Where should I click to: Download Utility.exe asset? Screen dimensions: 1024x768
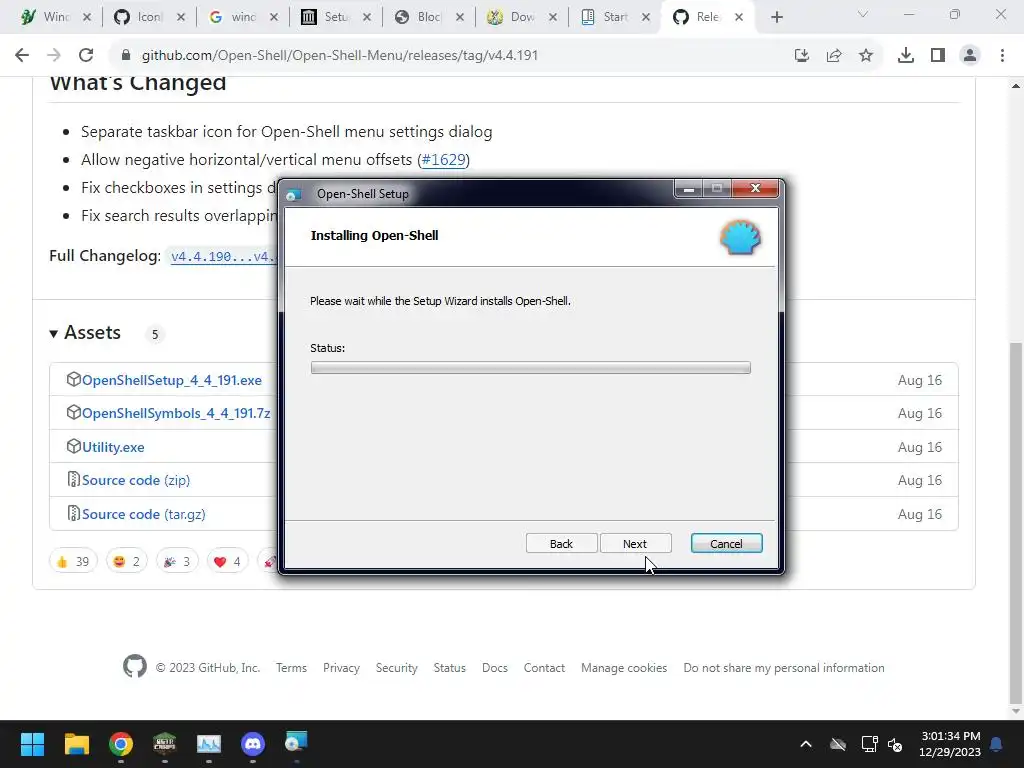click(113, 447)
